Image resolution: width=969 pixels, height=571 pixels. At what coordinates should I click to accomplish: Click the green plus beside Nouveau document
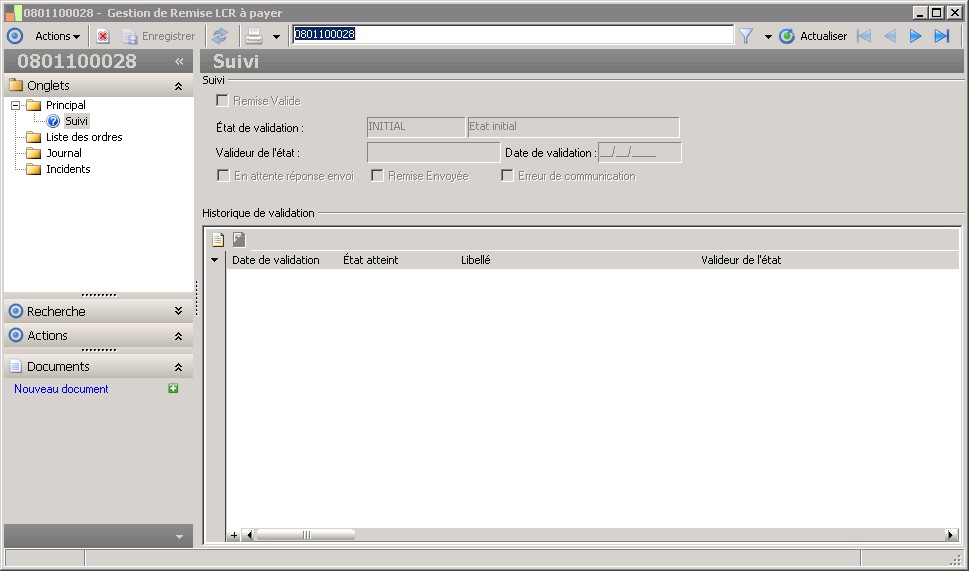pos(173,388)
